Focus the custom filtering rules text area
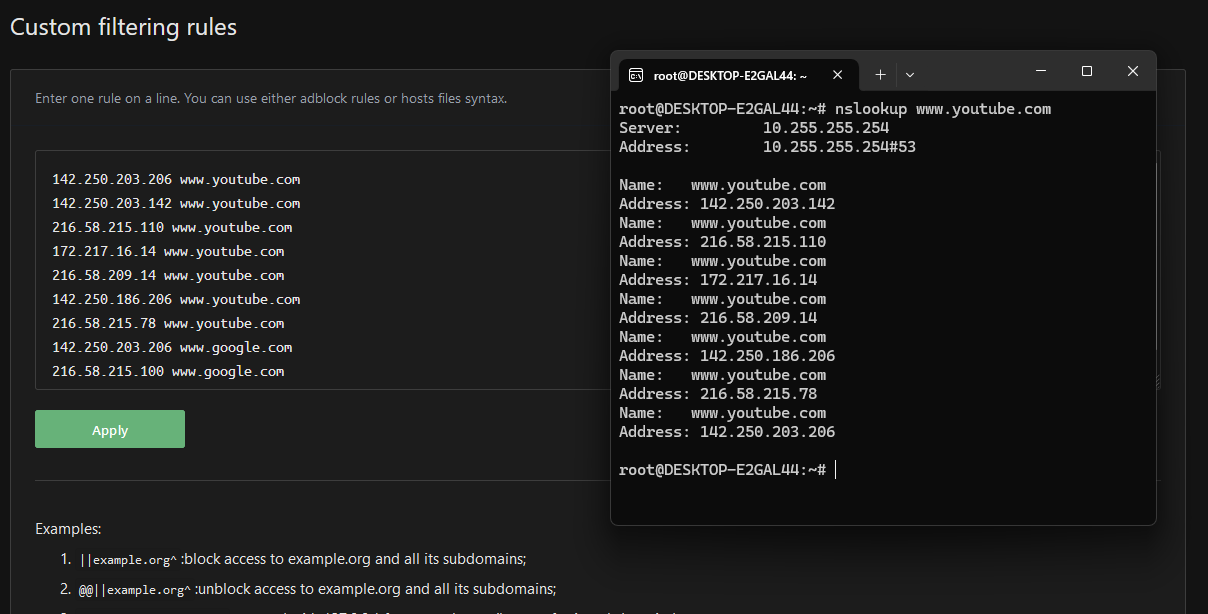 (322, 270)
